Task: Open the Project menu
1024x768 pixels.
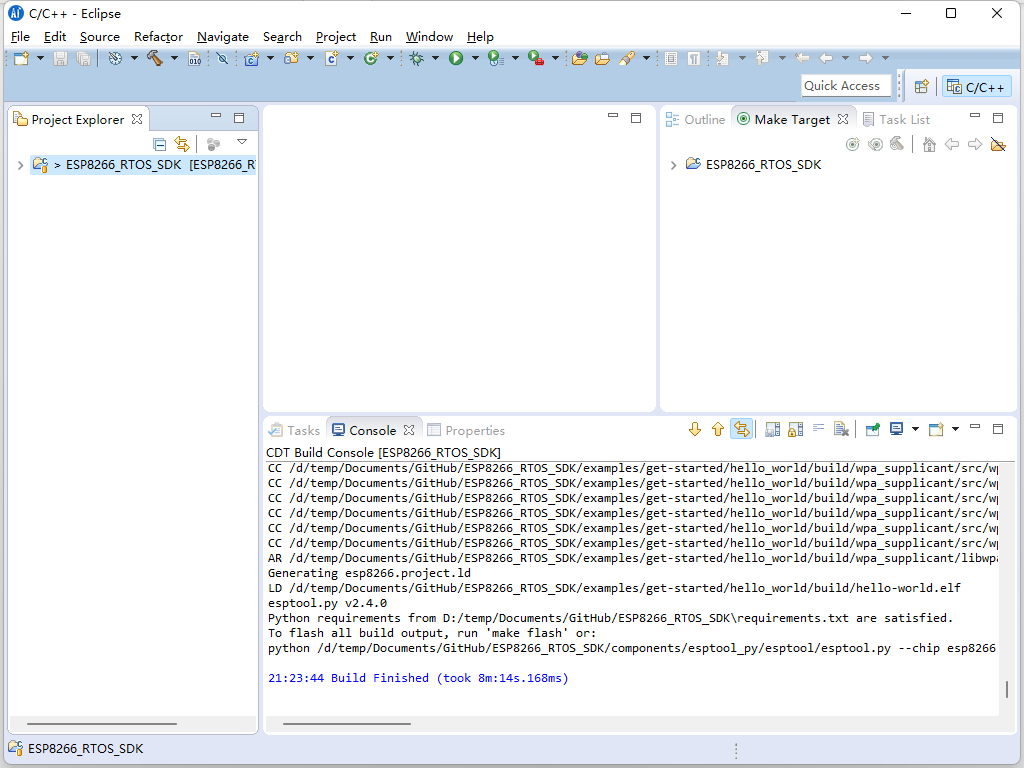Action: pos(335,36)
